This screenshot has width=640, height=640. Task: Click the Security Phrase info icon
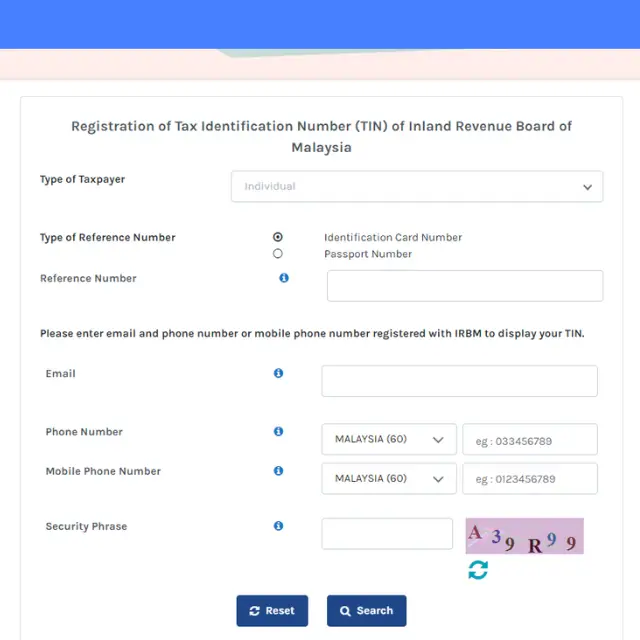[x=278, y=526]
